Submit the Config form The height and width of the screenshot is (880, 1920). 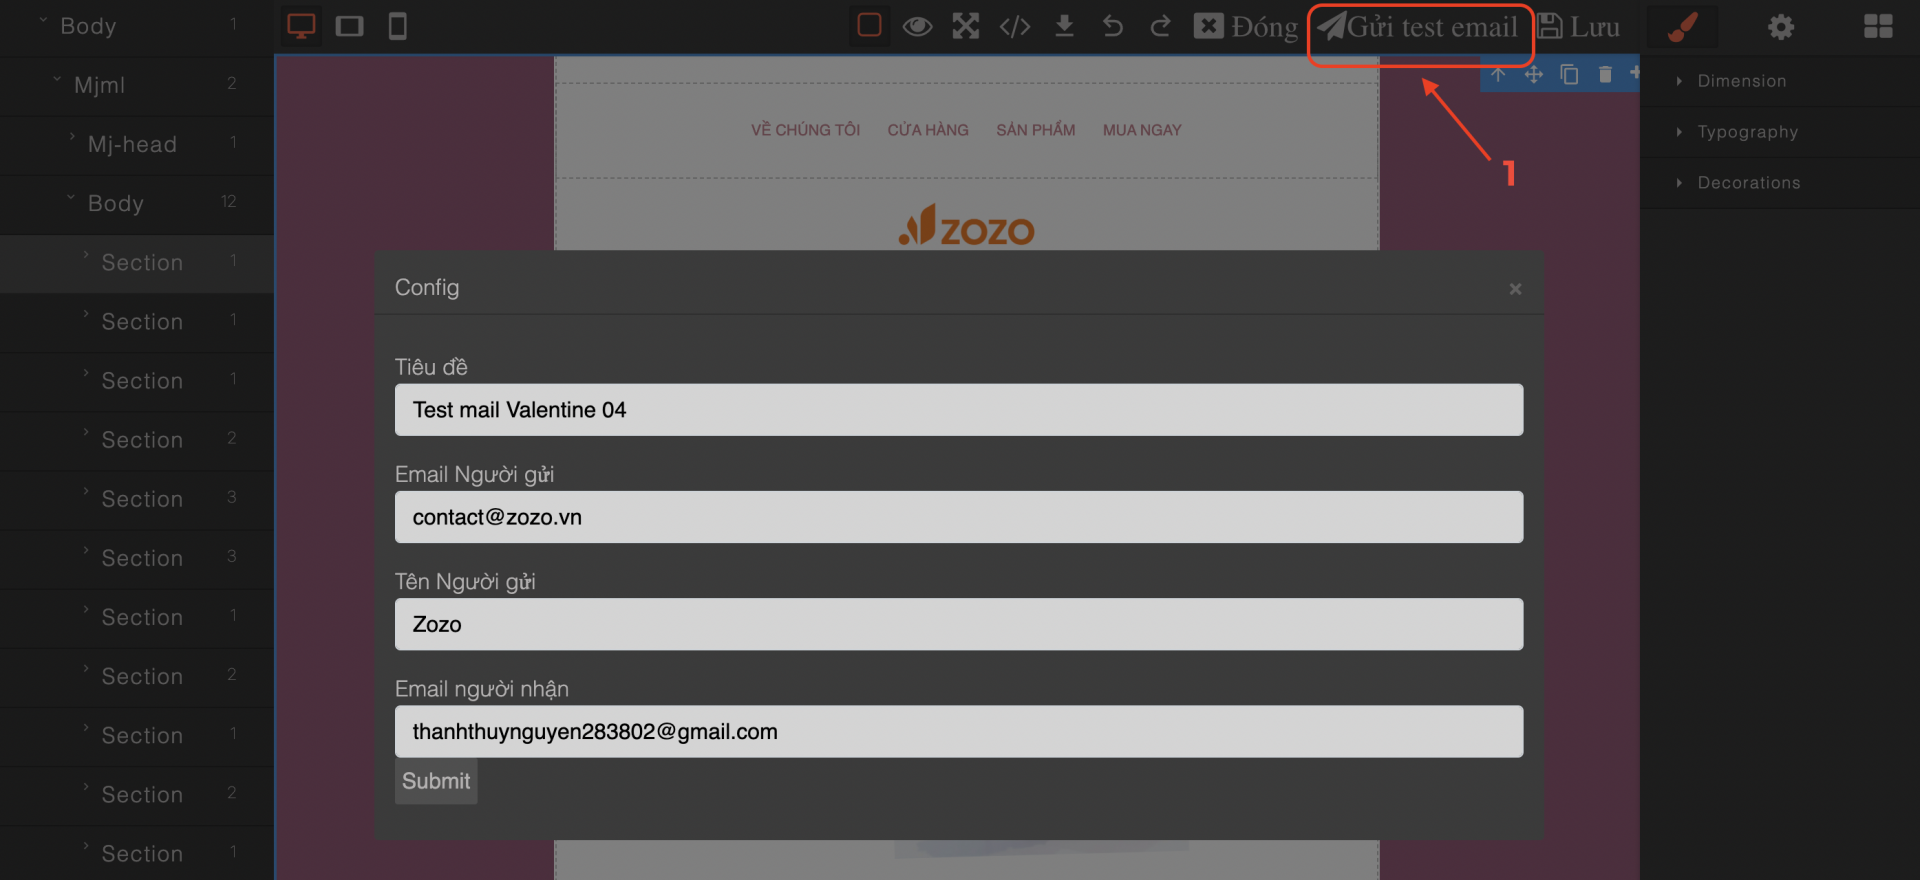pos(436,781)
